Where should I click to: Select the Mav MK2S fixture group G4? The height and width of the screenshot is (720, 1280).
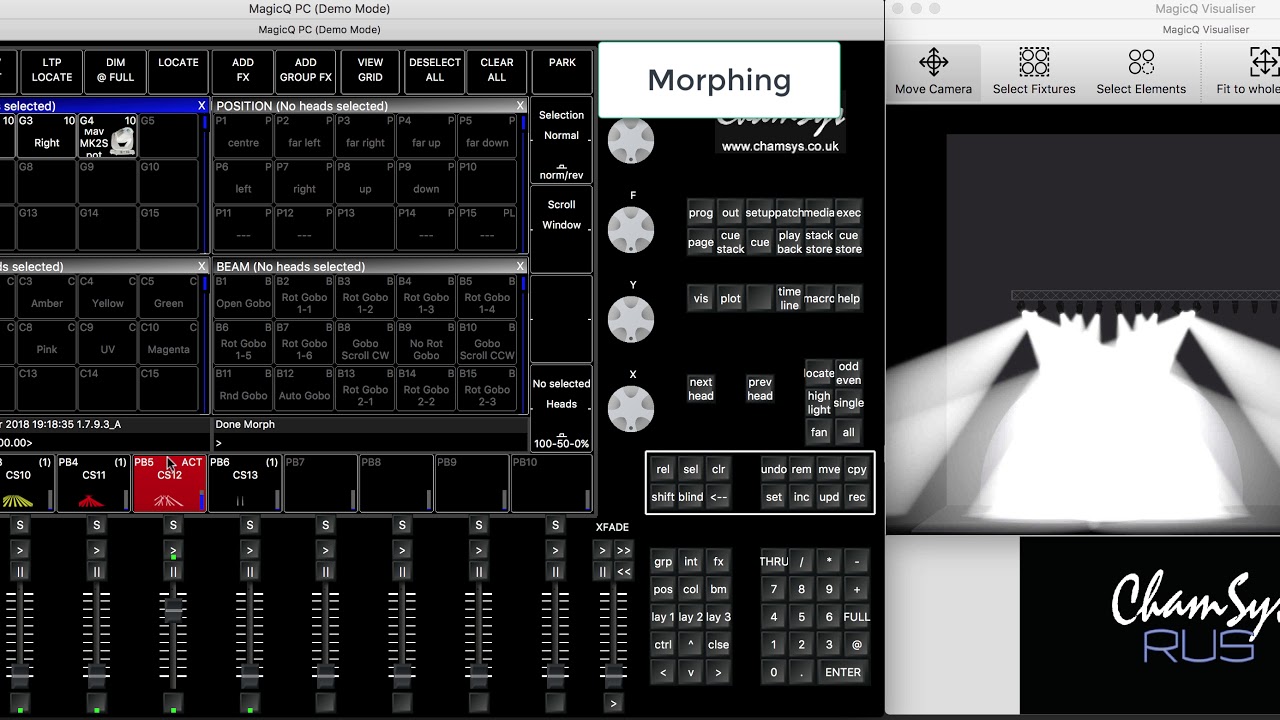[x=108, y=136]
